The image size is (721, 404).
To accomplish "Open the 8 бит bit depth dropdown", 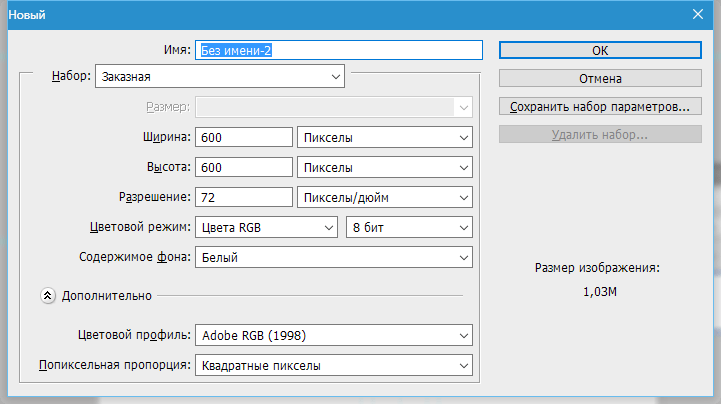I will tap(409, 228).
